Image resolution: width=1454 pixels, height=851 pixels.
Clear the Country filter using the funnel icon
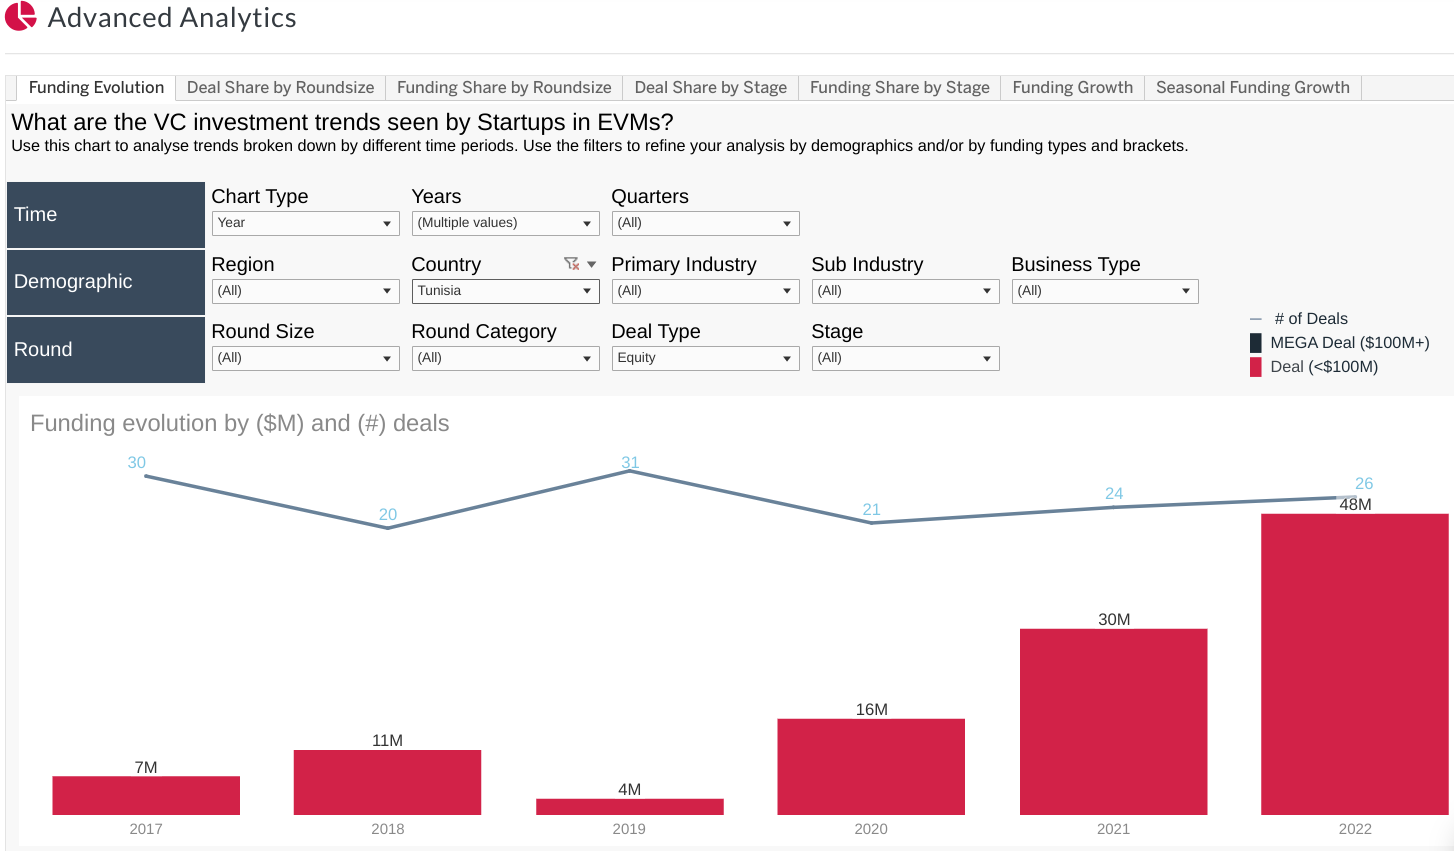point(571,264)
